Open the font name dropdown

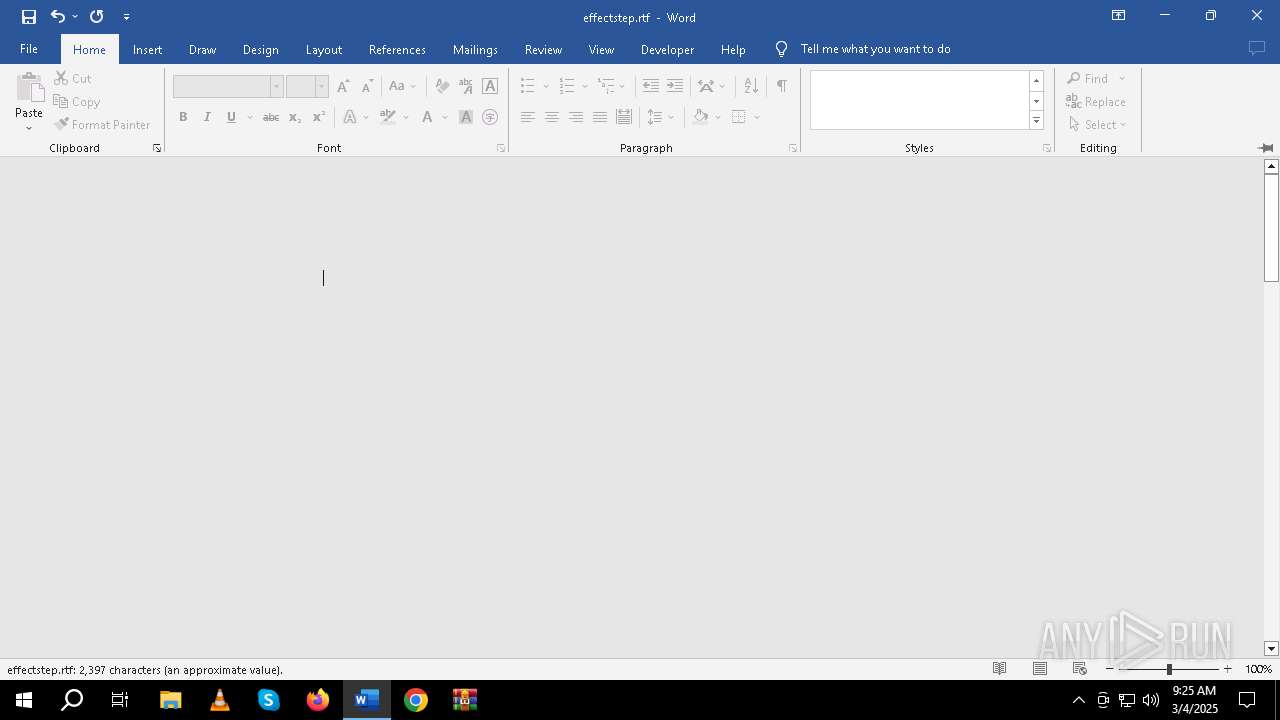click(276, 86)
